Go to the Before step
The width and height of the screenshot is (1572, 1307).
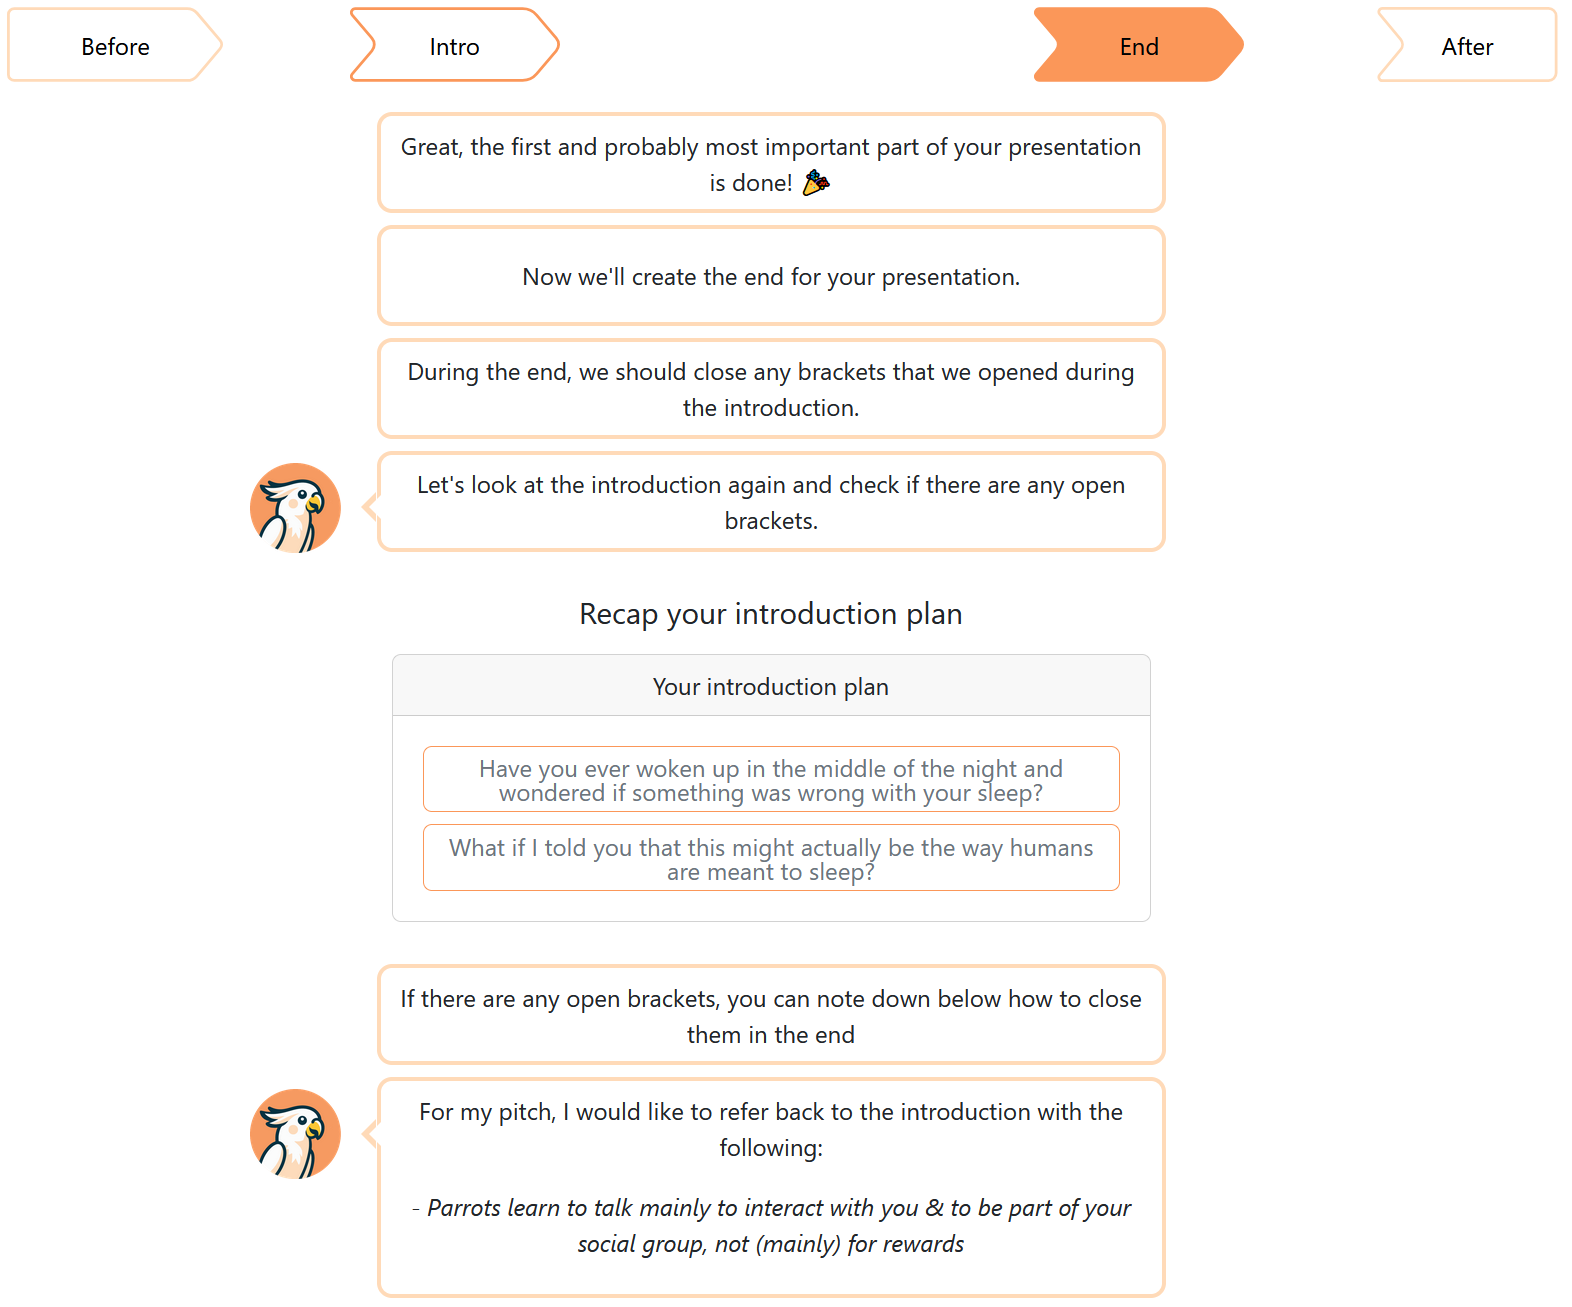[115, 47]
